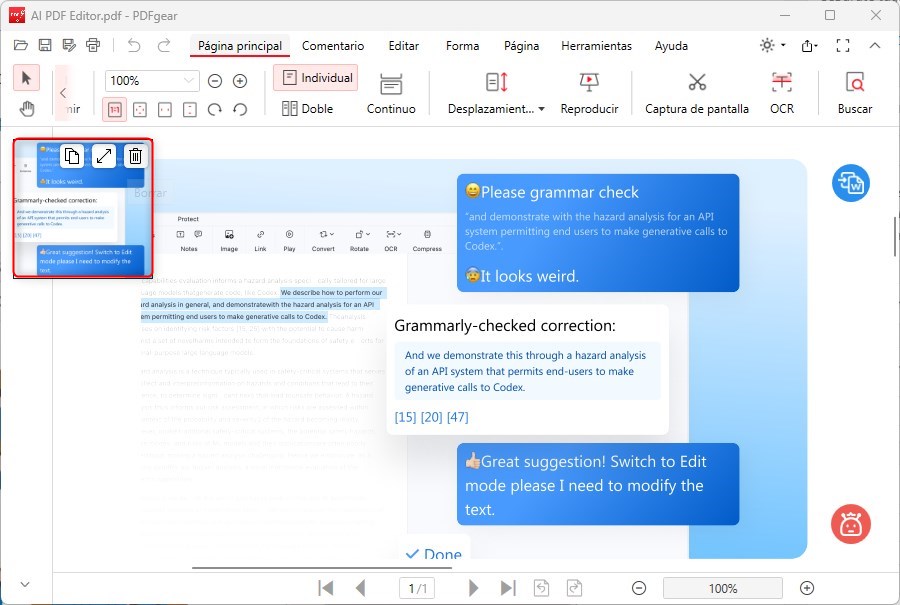Open the Herramientas menu
The image size is (900, 605).
596,46
